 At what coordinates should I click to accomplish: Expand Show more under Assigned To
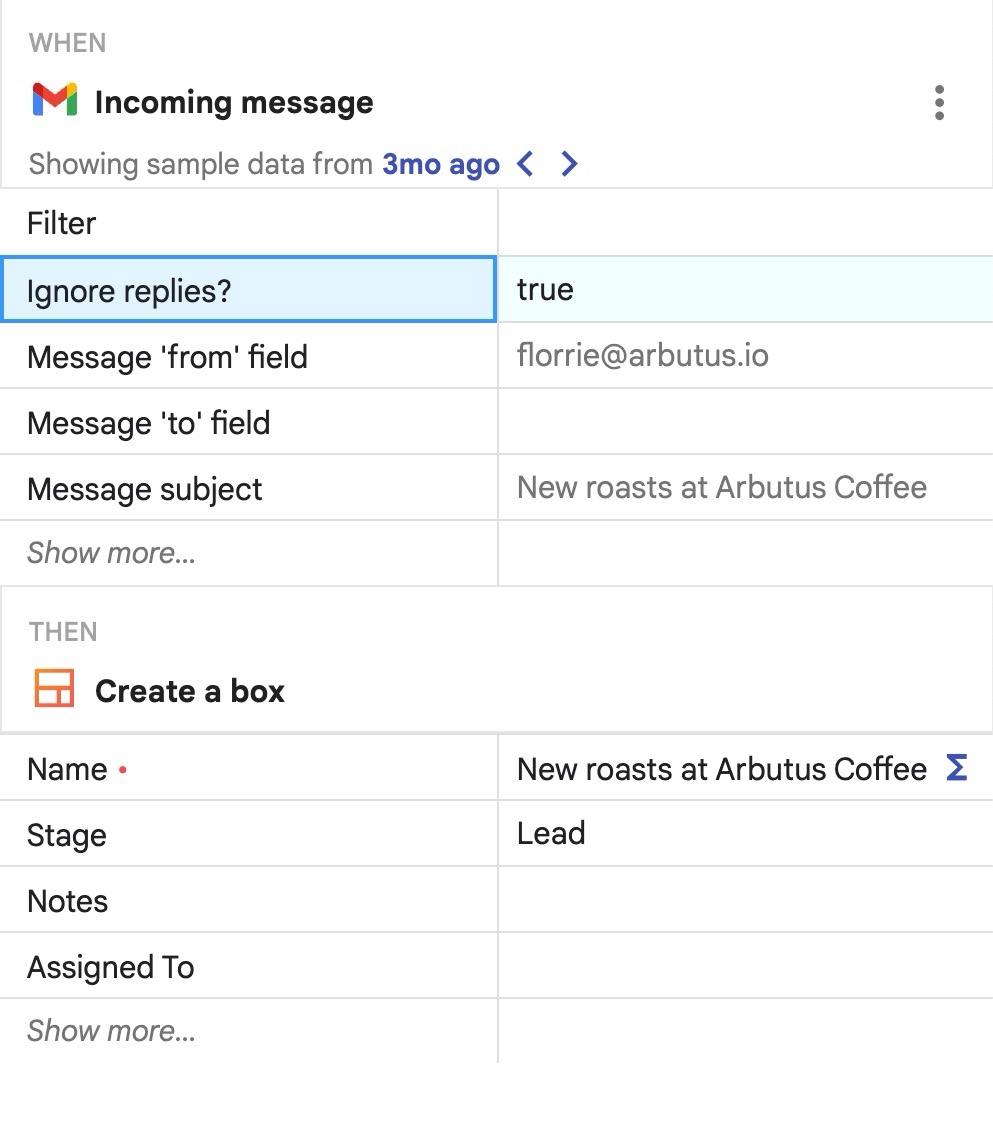tap(111, 1031)
